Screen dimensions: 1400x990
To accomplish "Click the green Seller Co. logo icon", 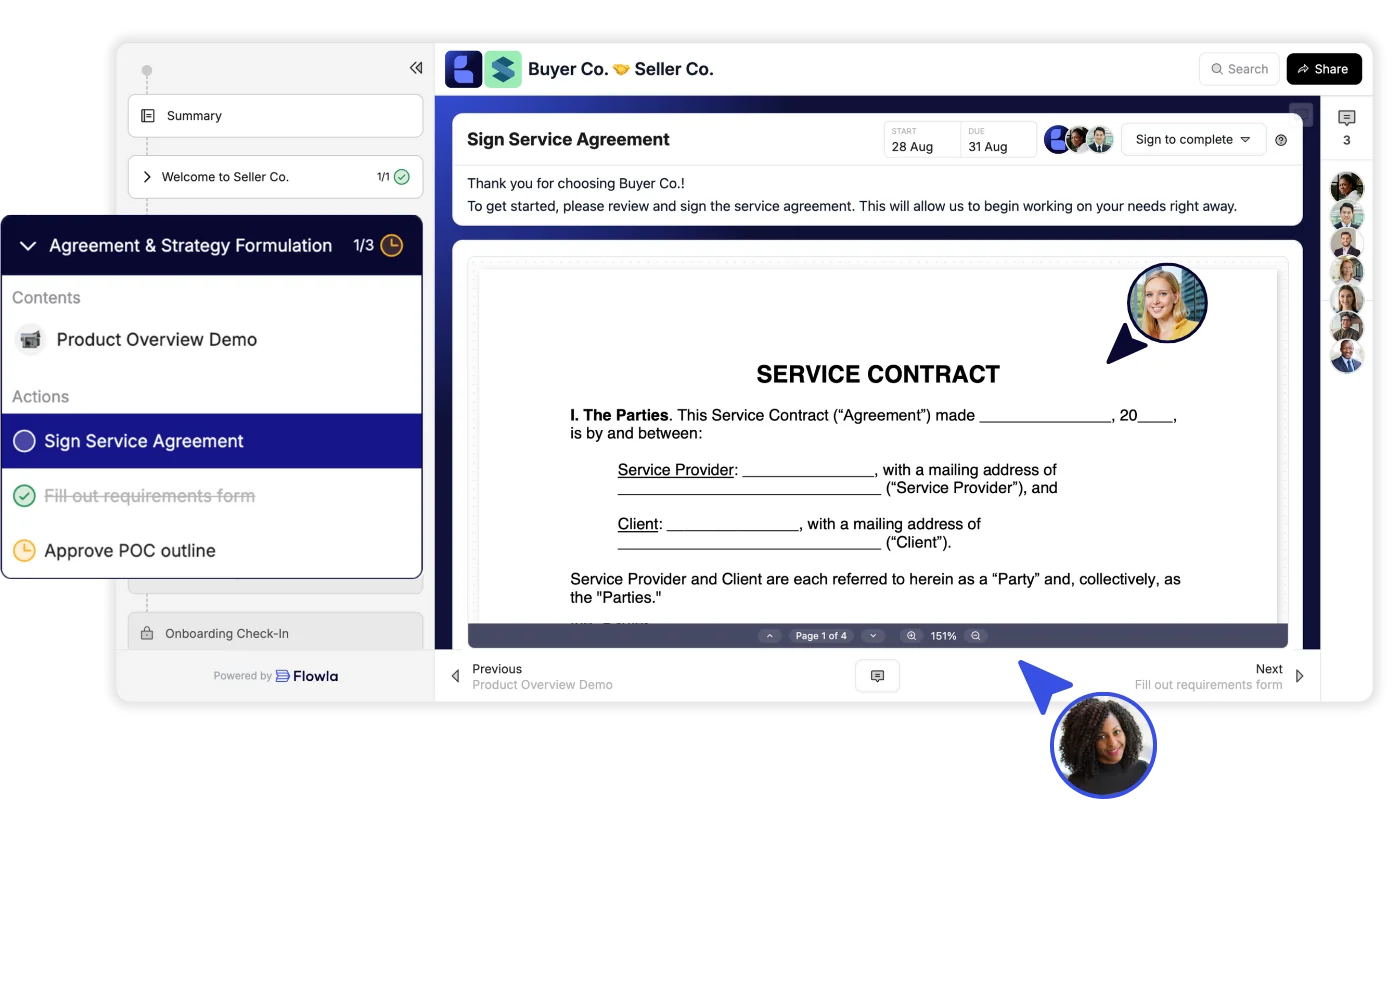I will [x=503, y=69].
